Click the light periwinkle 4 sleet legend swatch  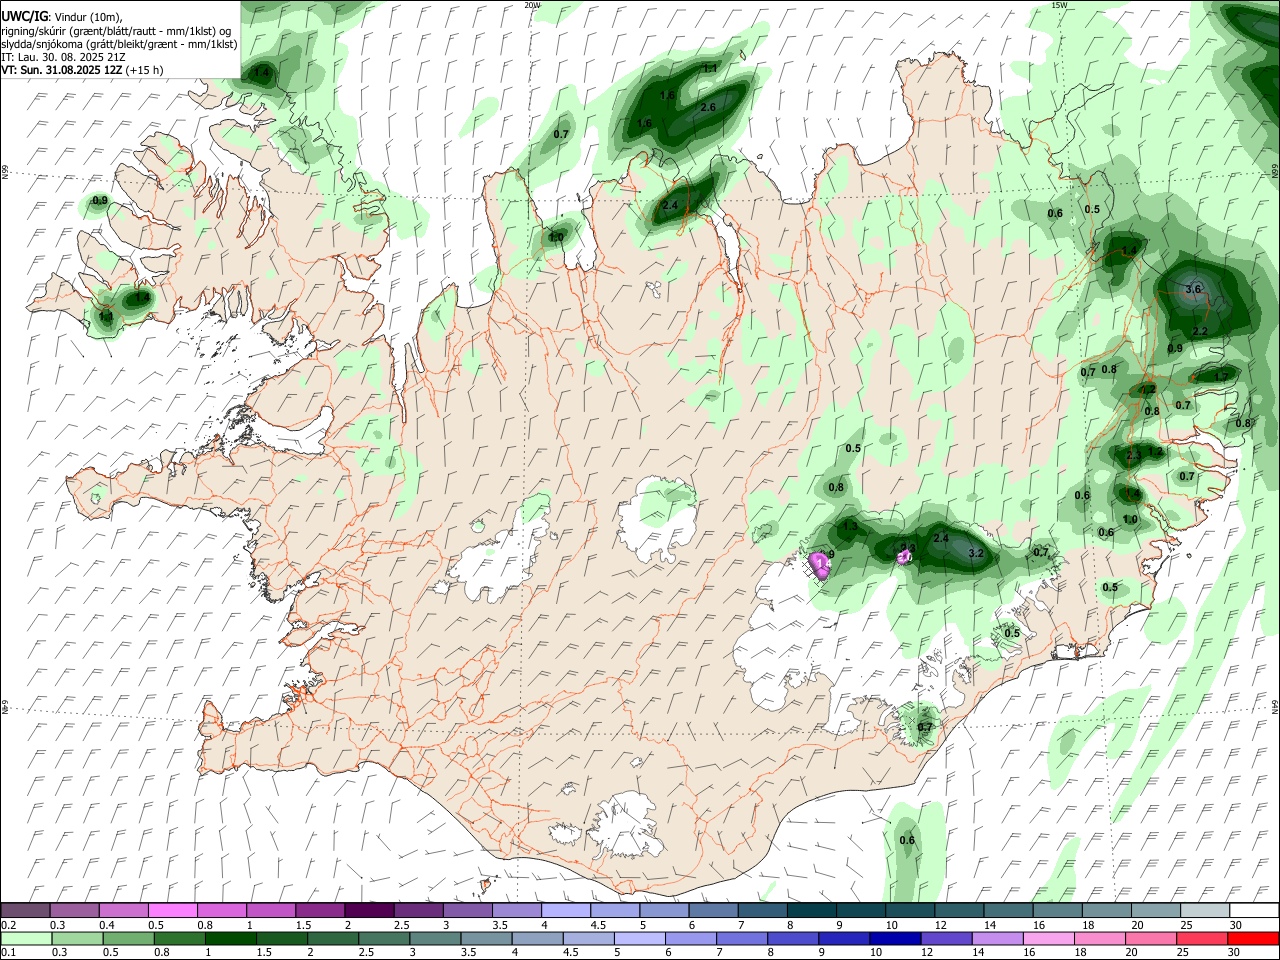click(x=566, y=911)
